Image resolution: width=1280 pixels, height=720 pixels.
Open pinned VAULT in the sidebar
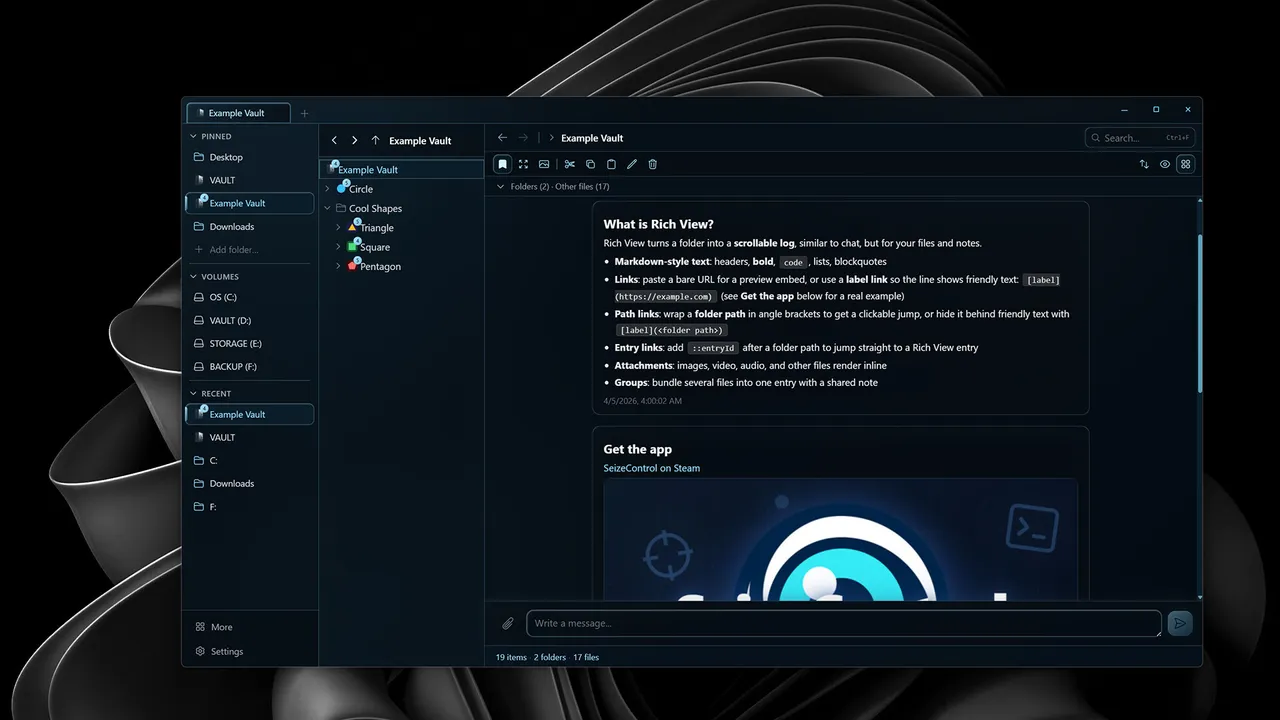click(x=250, y=180)
